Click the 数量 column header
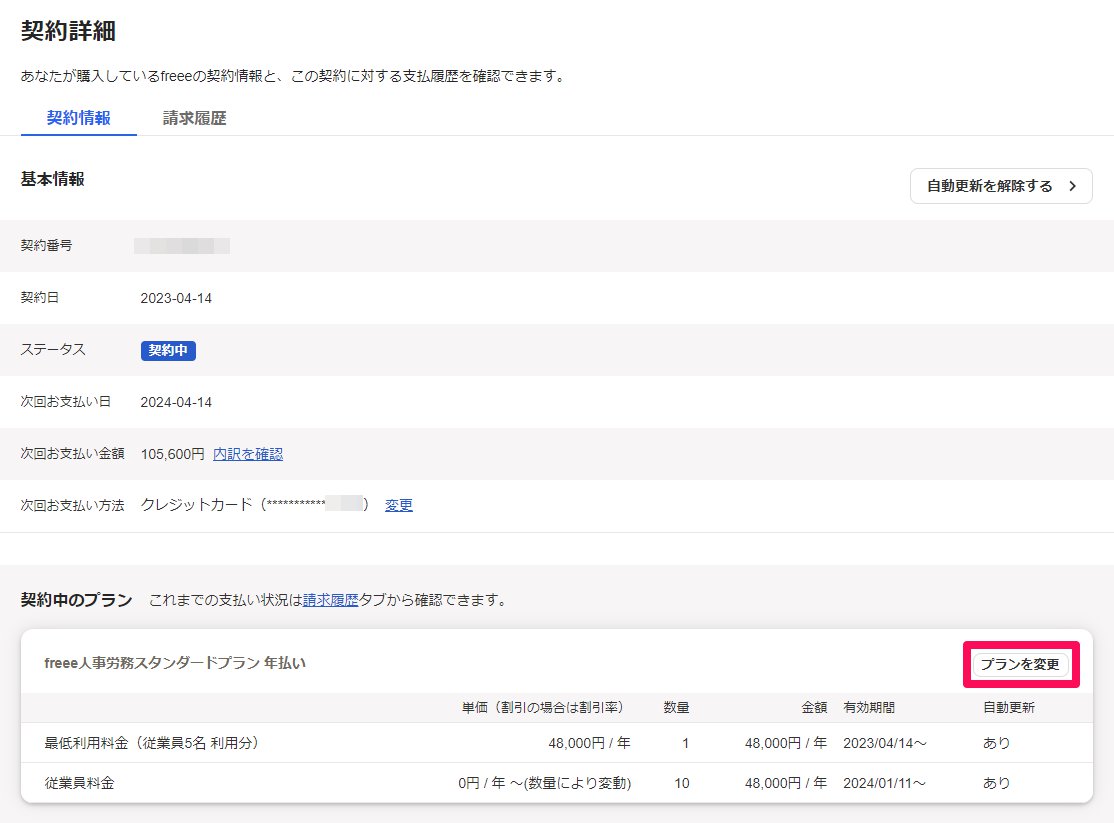Viewport: 1114px width, 823px height. (x=676, y=708)
